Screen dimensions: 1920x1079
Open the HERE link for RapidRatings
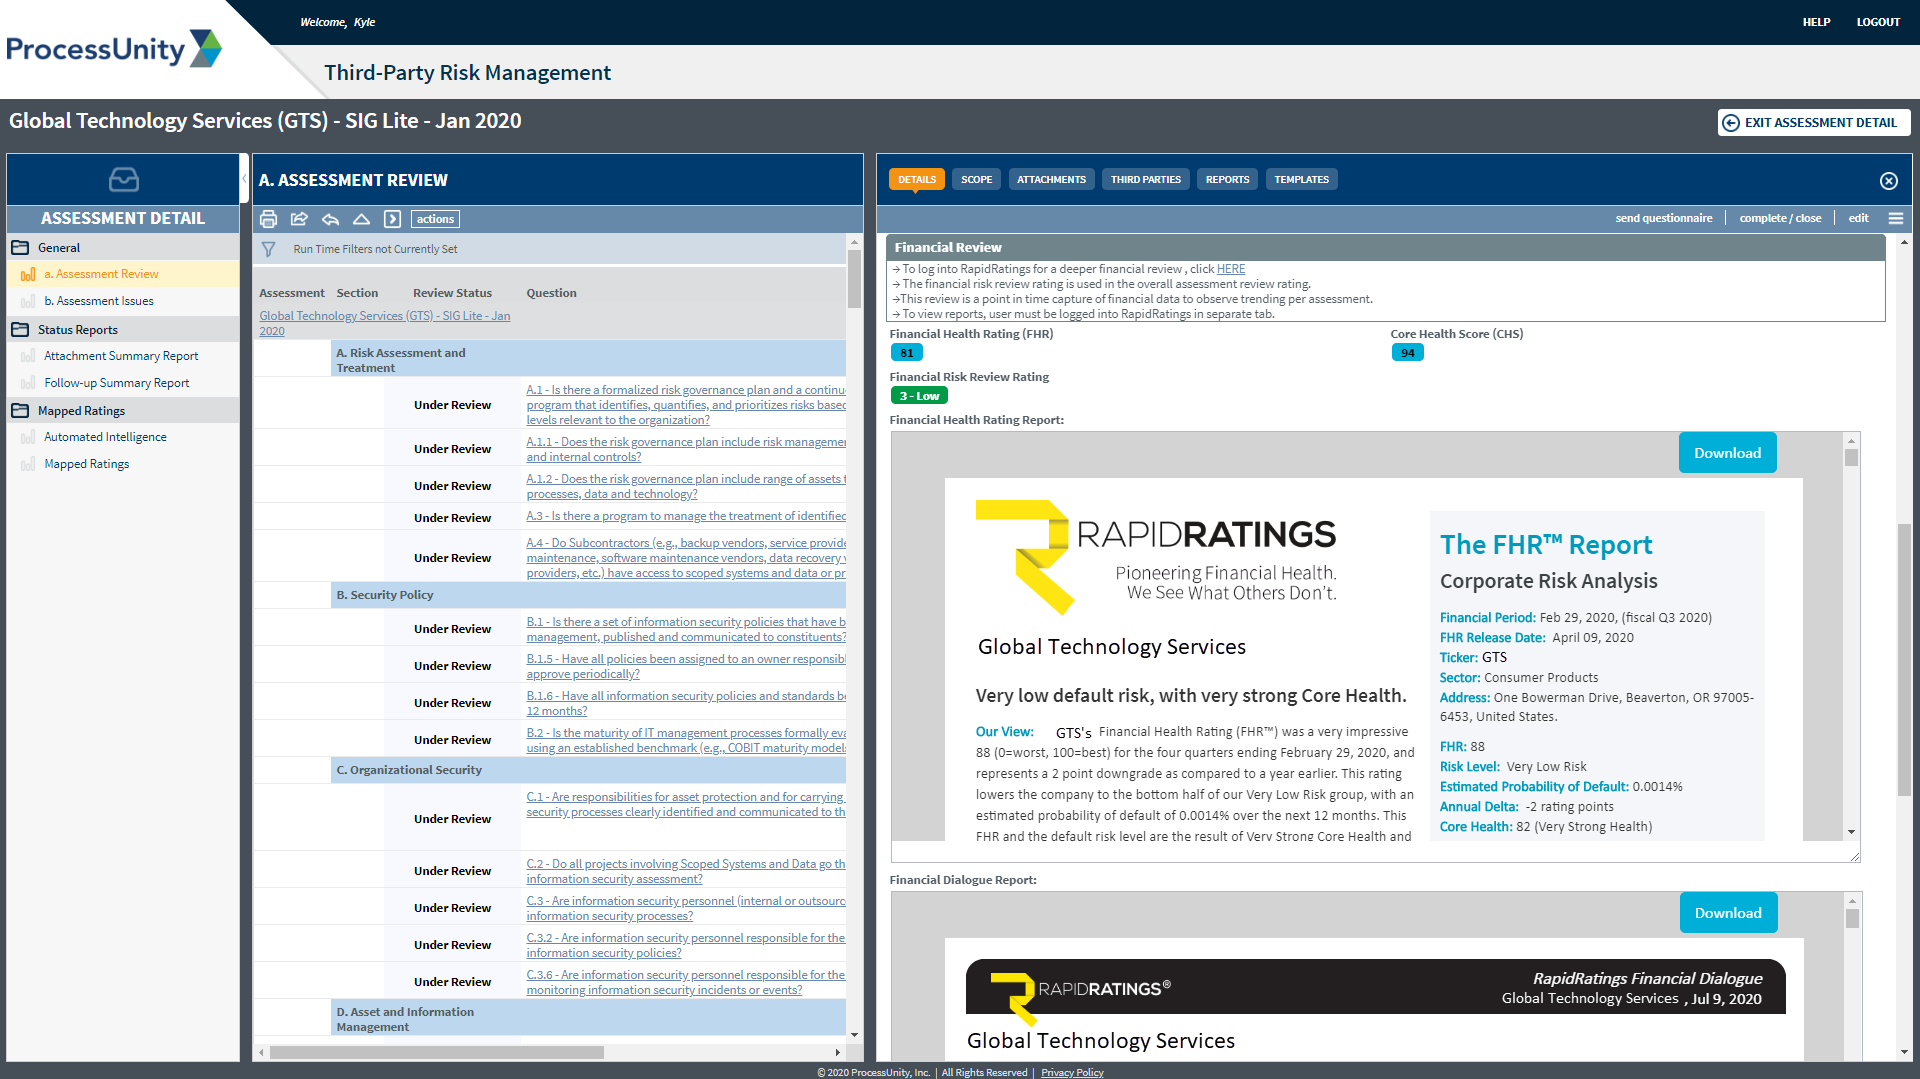pyautogui.click(x=1230, y=269)
